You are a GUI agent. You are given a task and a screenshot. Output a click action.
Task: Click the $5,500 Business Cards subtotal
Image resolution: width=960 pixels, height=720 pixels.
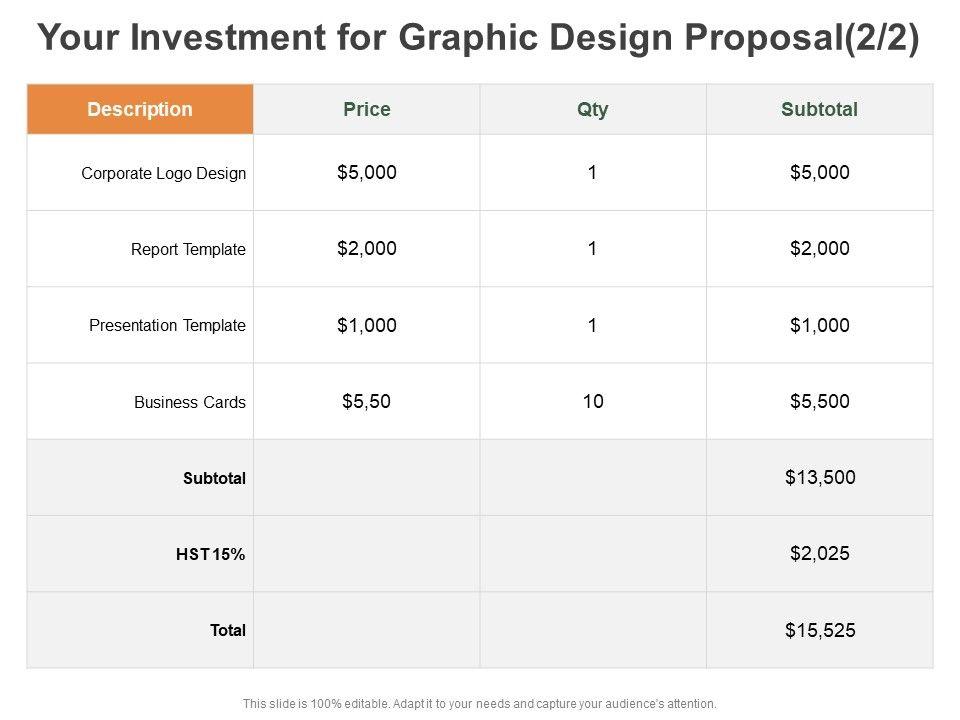(x=819, y=401)
